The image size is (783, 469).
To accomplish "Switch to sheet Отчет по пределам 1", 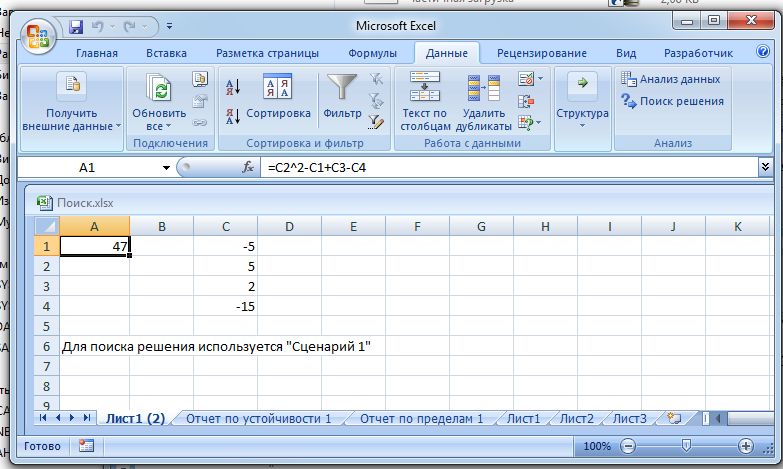I will [421, 419].
